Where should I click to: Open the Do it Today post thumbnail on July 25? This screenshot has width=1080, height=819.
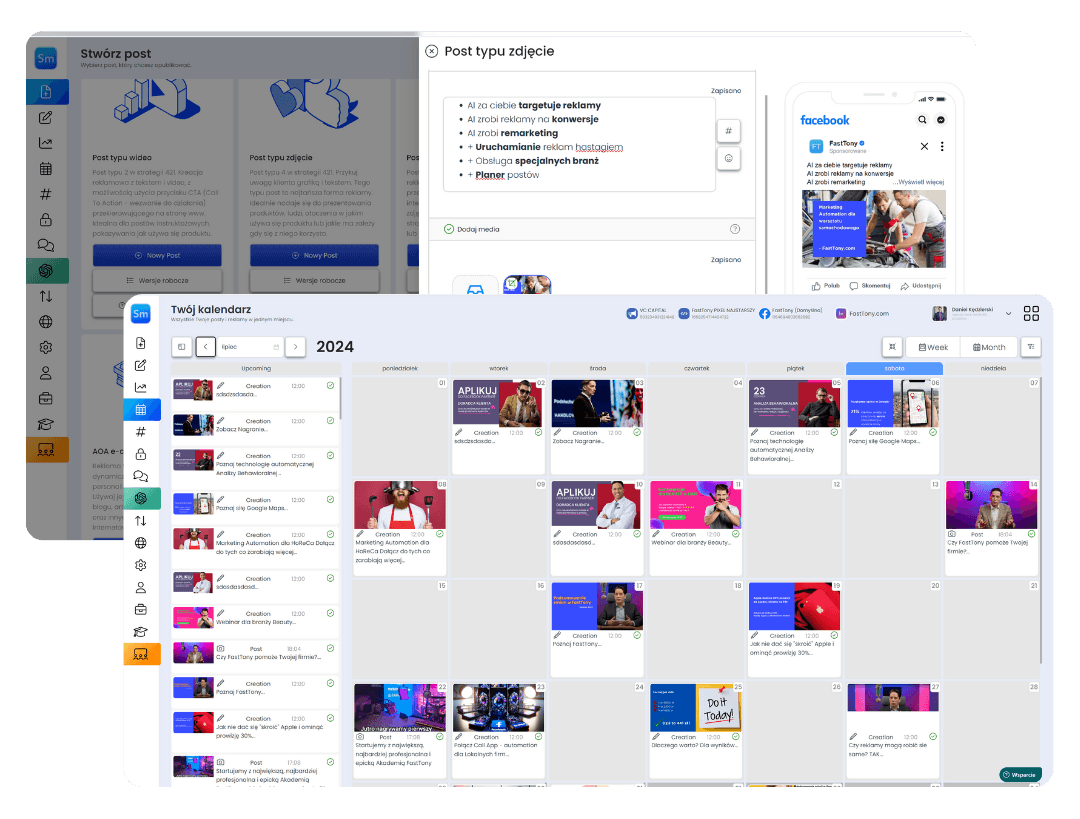[x=696, y=707]
